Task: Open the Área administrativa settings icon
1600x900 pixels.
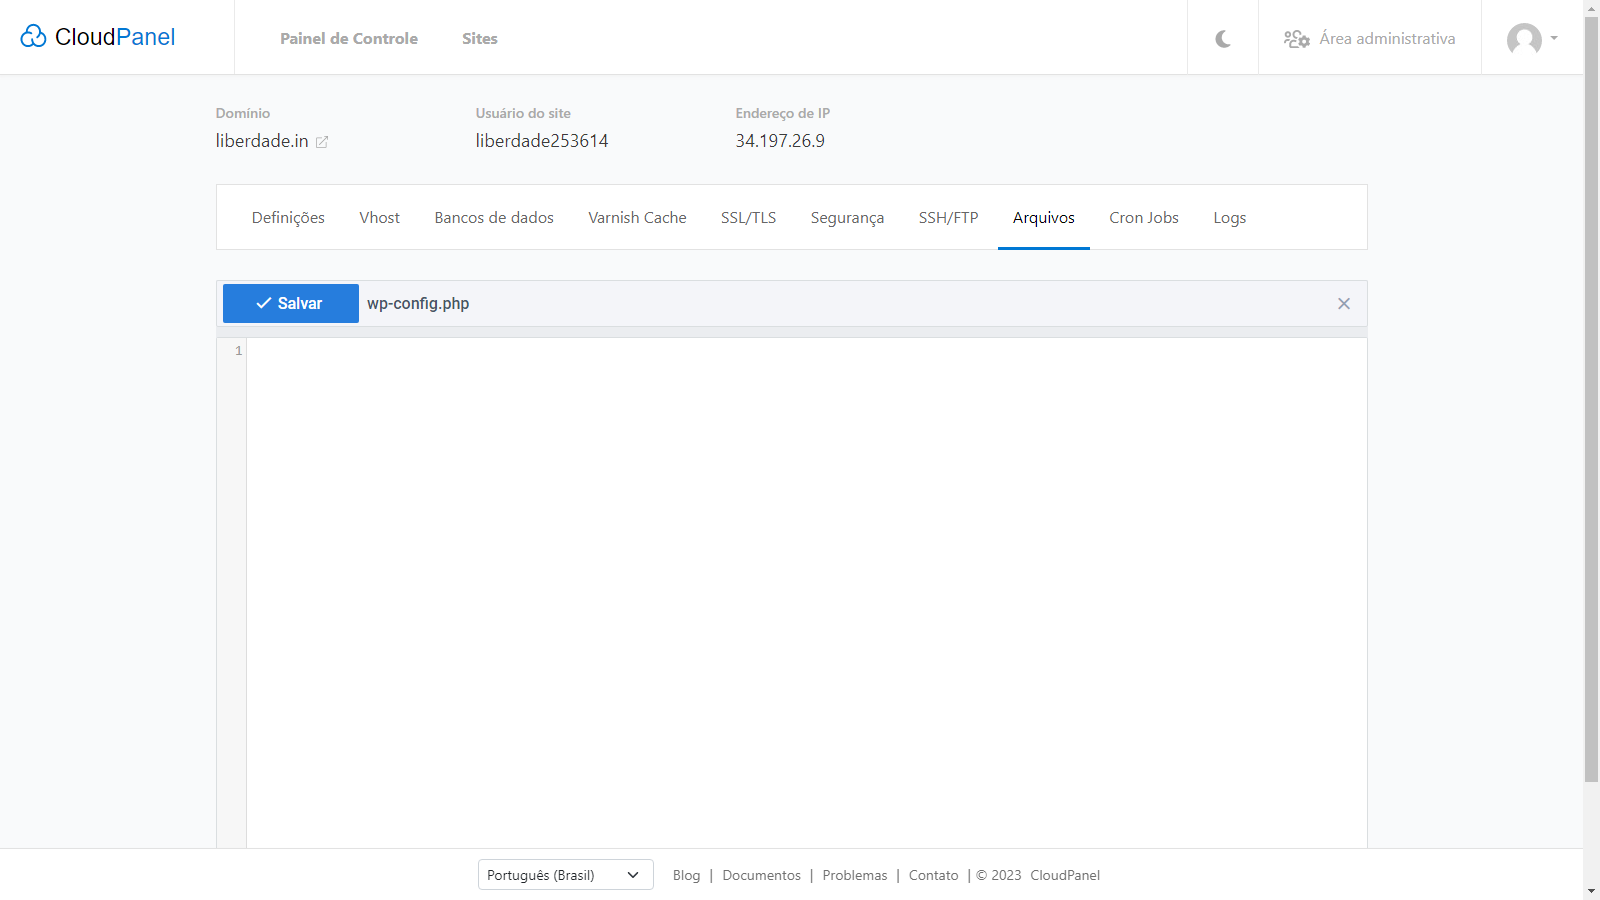Action: click(x=1297, y=39)
